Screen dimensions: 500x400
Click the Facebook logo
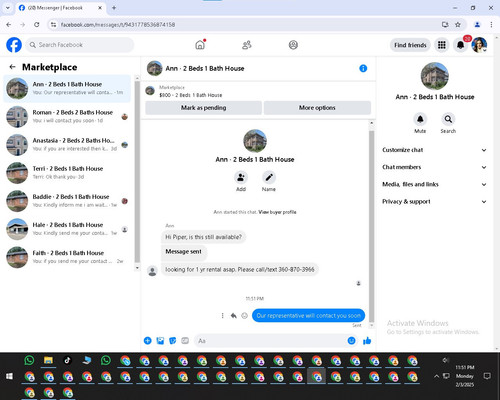(14, 45)
